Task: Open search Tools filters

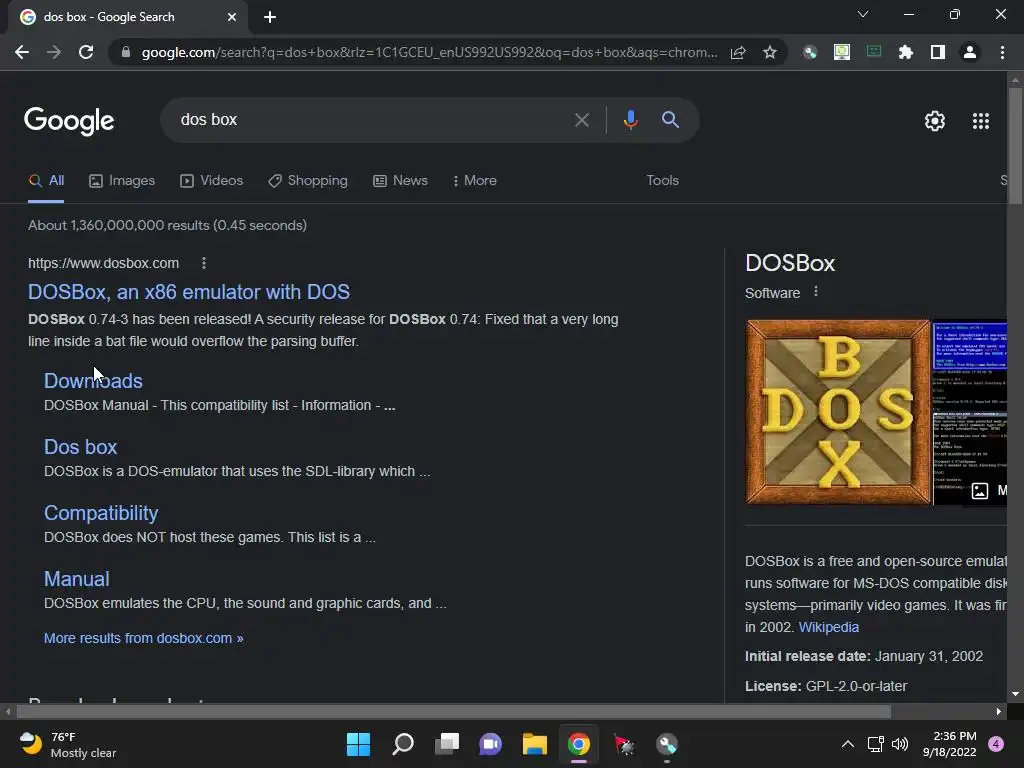Action: (662, 181)
